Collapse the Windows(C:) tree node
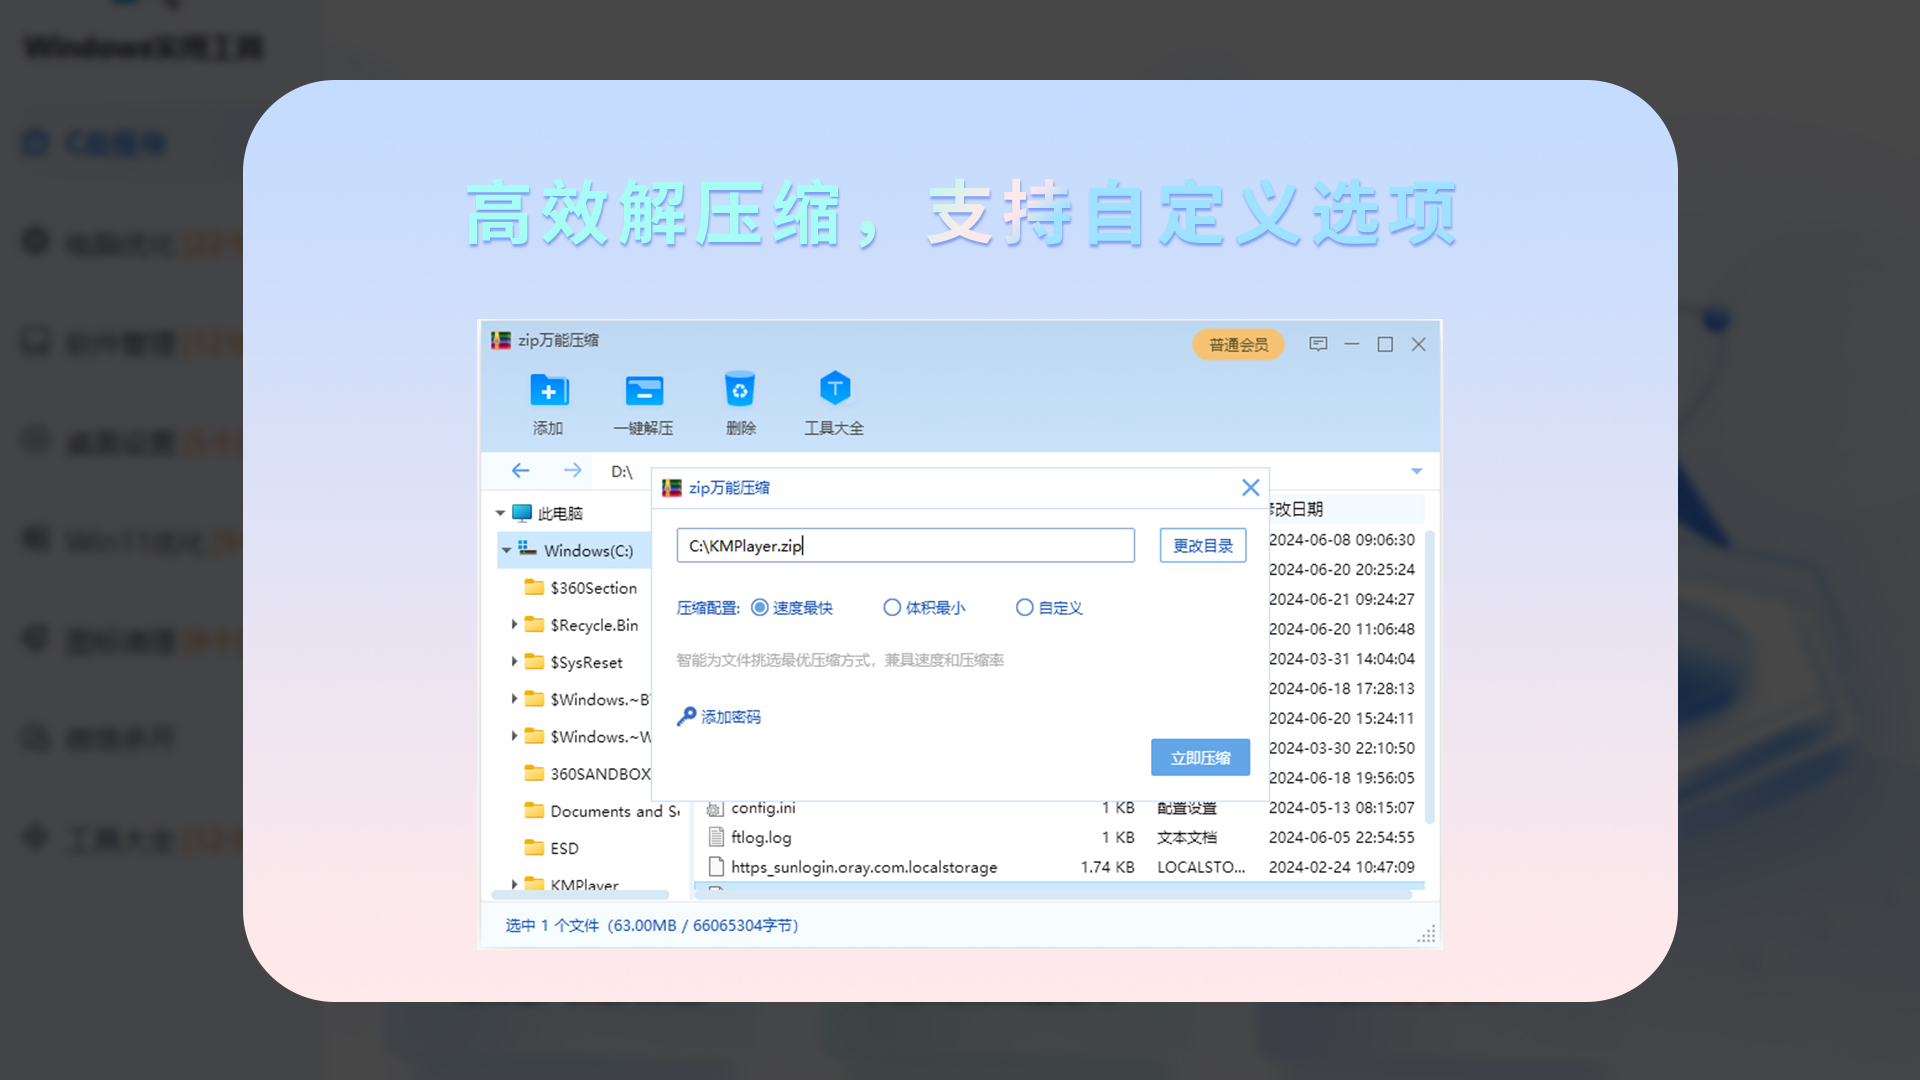1920x1080 pixels. click(x=507, y=550)
